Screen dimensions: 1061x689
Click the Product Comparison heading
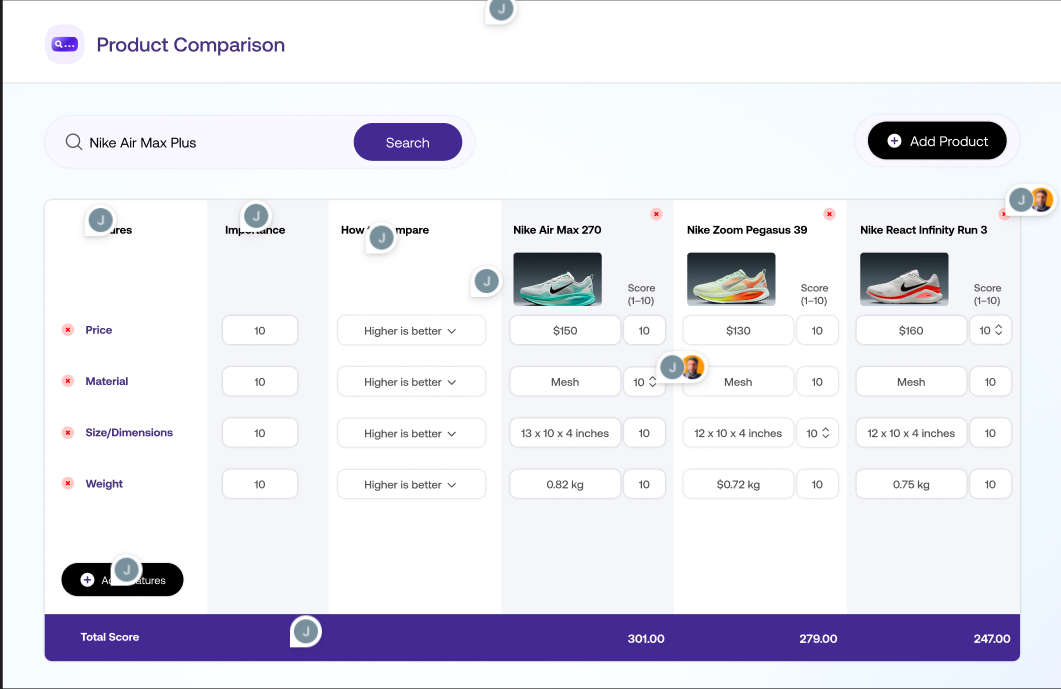tap(191, 45)
